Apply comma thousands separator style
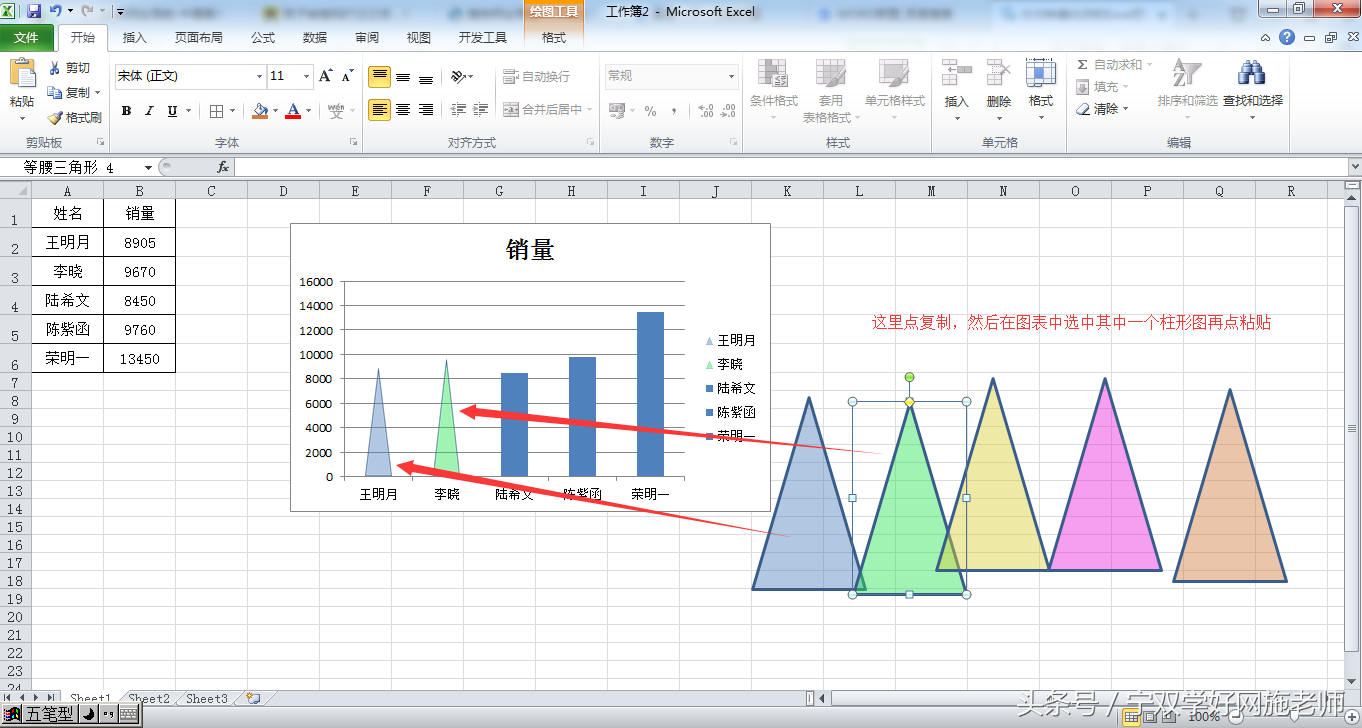 [674, 111]
